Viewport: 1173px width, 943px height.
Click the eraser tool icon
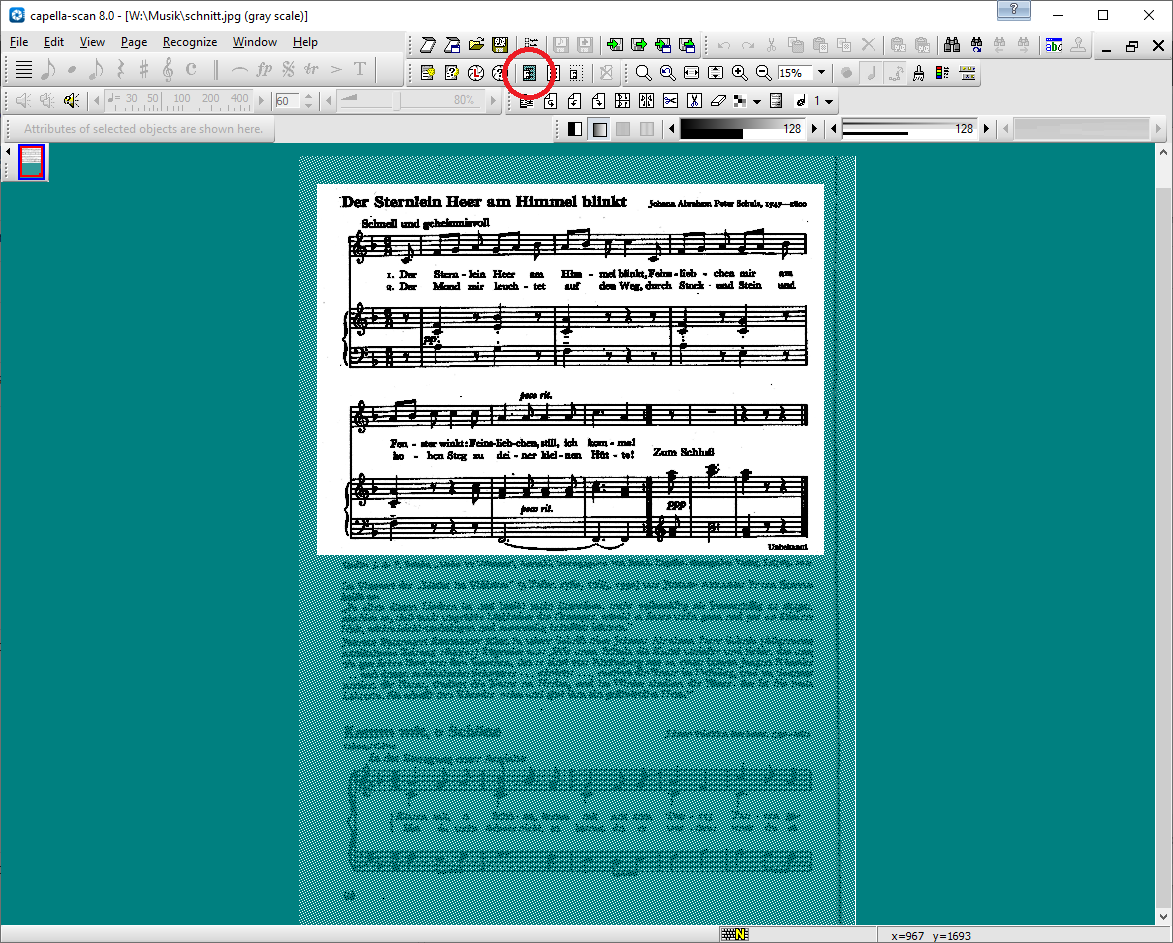click(718, 101)
